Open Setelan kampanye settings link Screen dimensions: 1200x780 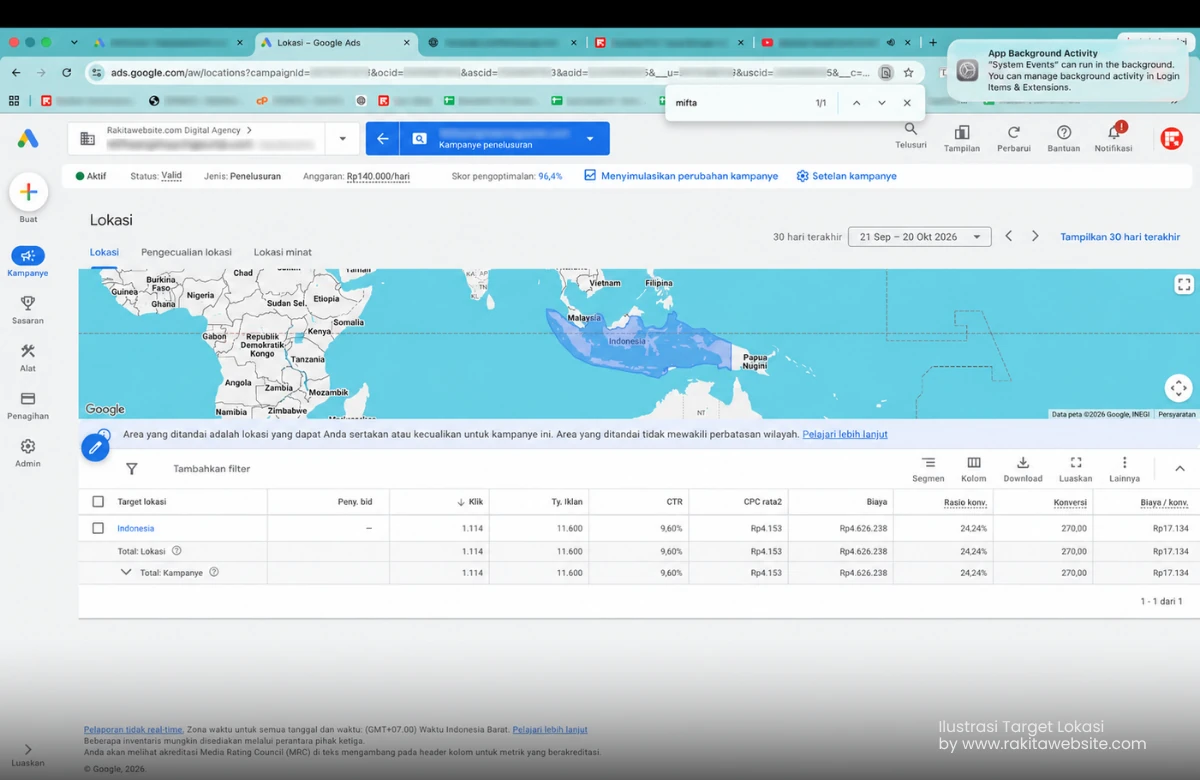click(x=847, y=176)
